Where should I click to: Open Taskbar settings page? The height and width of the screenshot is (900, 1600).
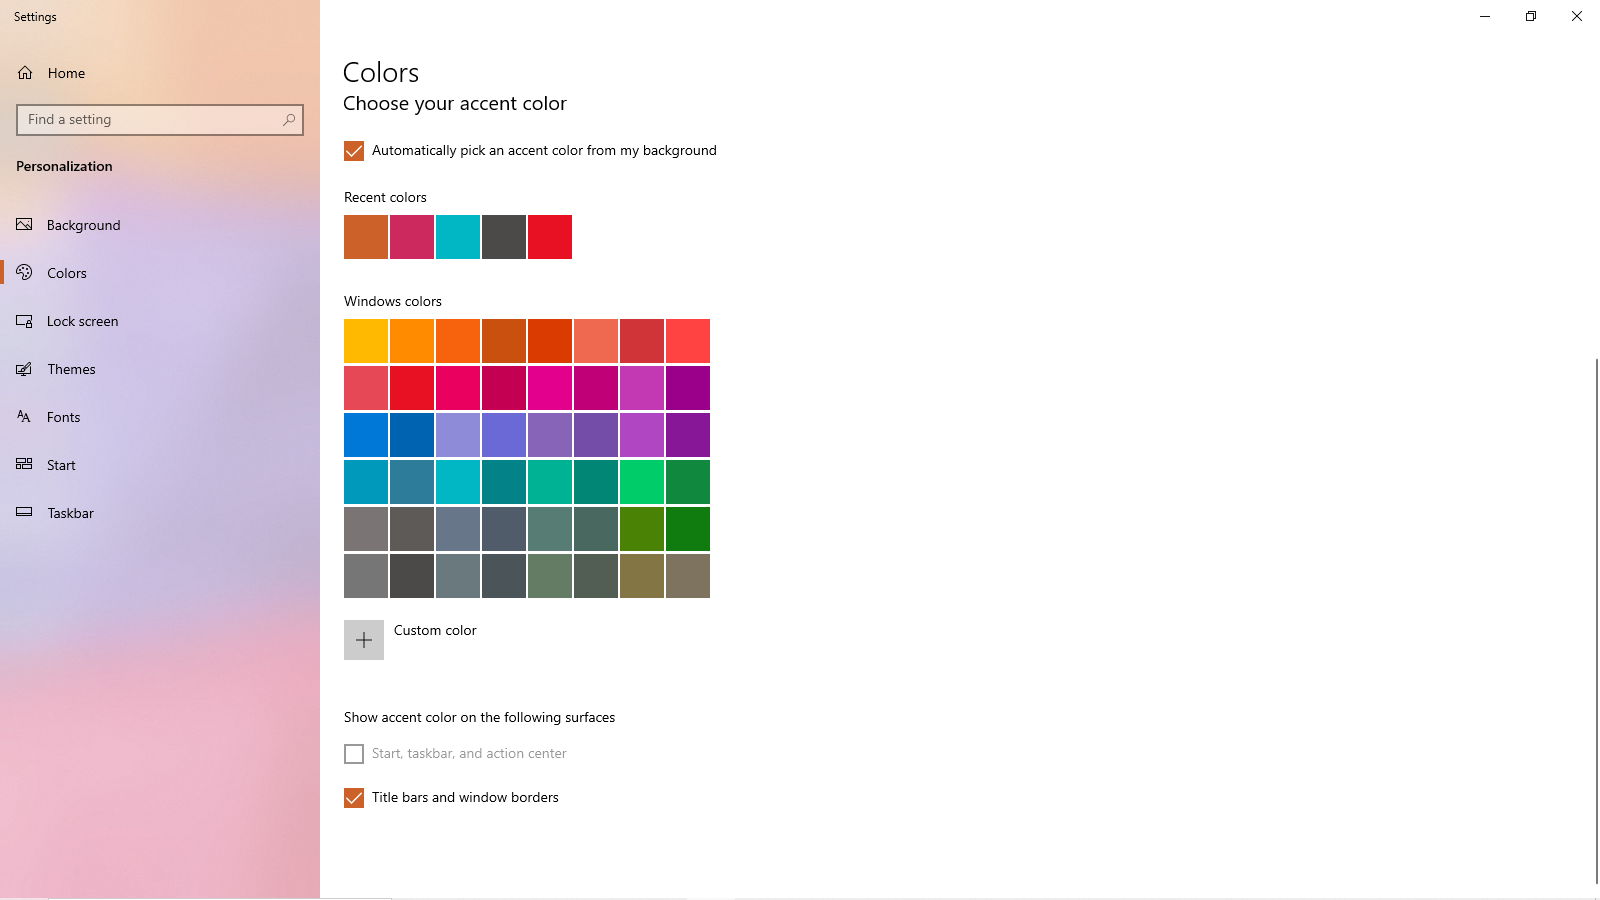pyautogui.click(x=160, y=513)
